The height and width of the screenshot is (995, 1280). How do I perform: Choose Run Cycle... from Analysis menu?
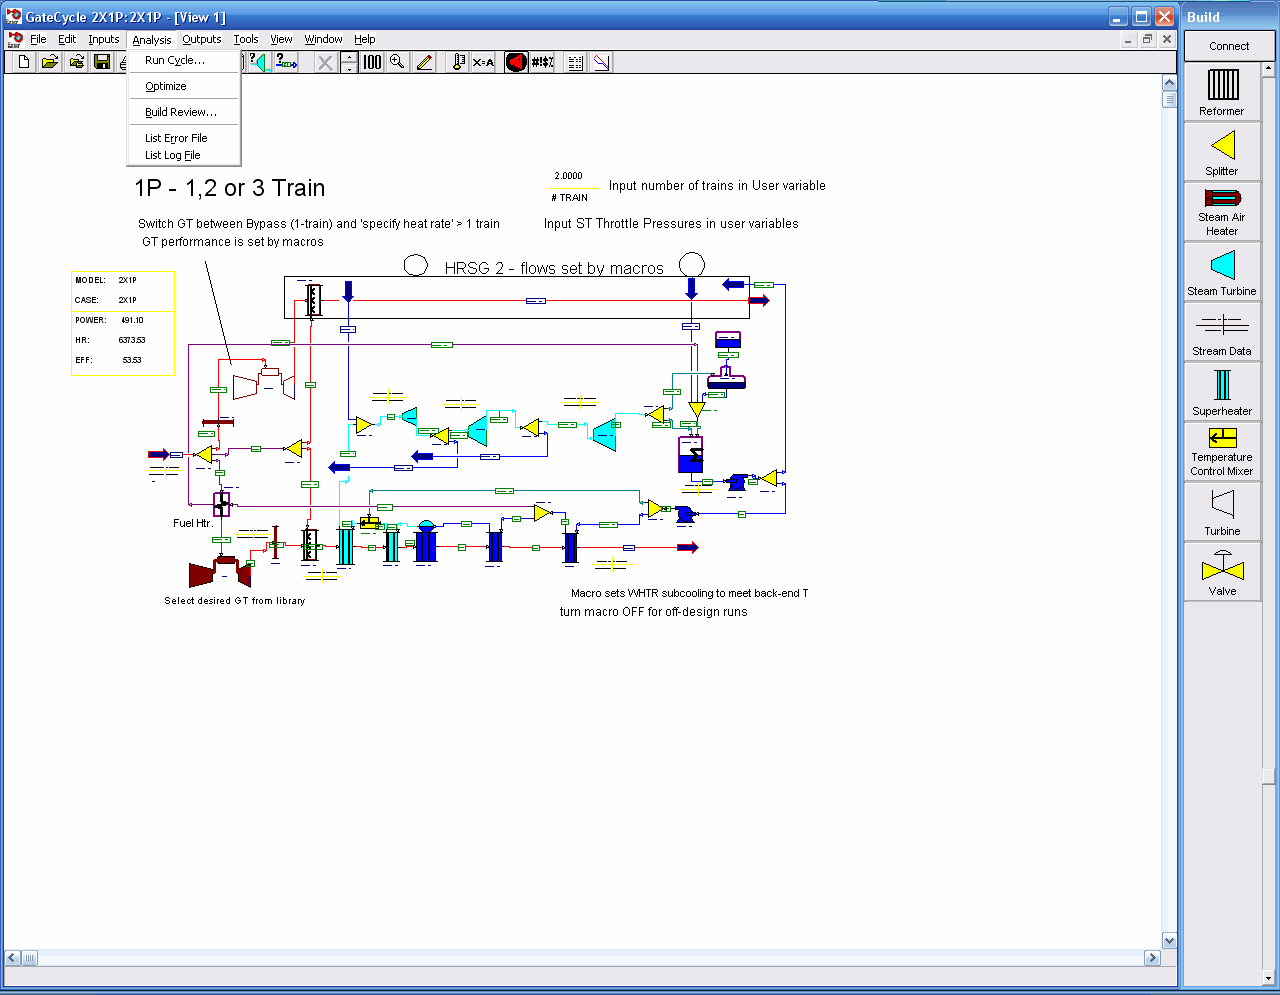(x=184, y=60)
